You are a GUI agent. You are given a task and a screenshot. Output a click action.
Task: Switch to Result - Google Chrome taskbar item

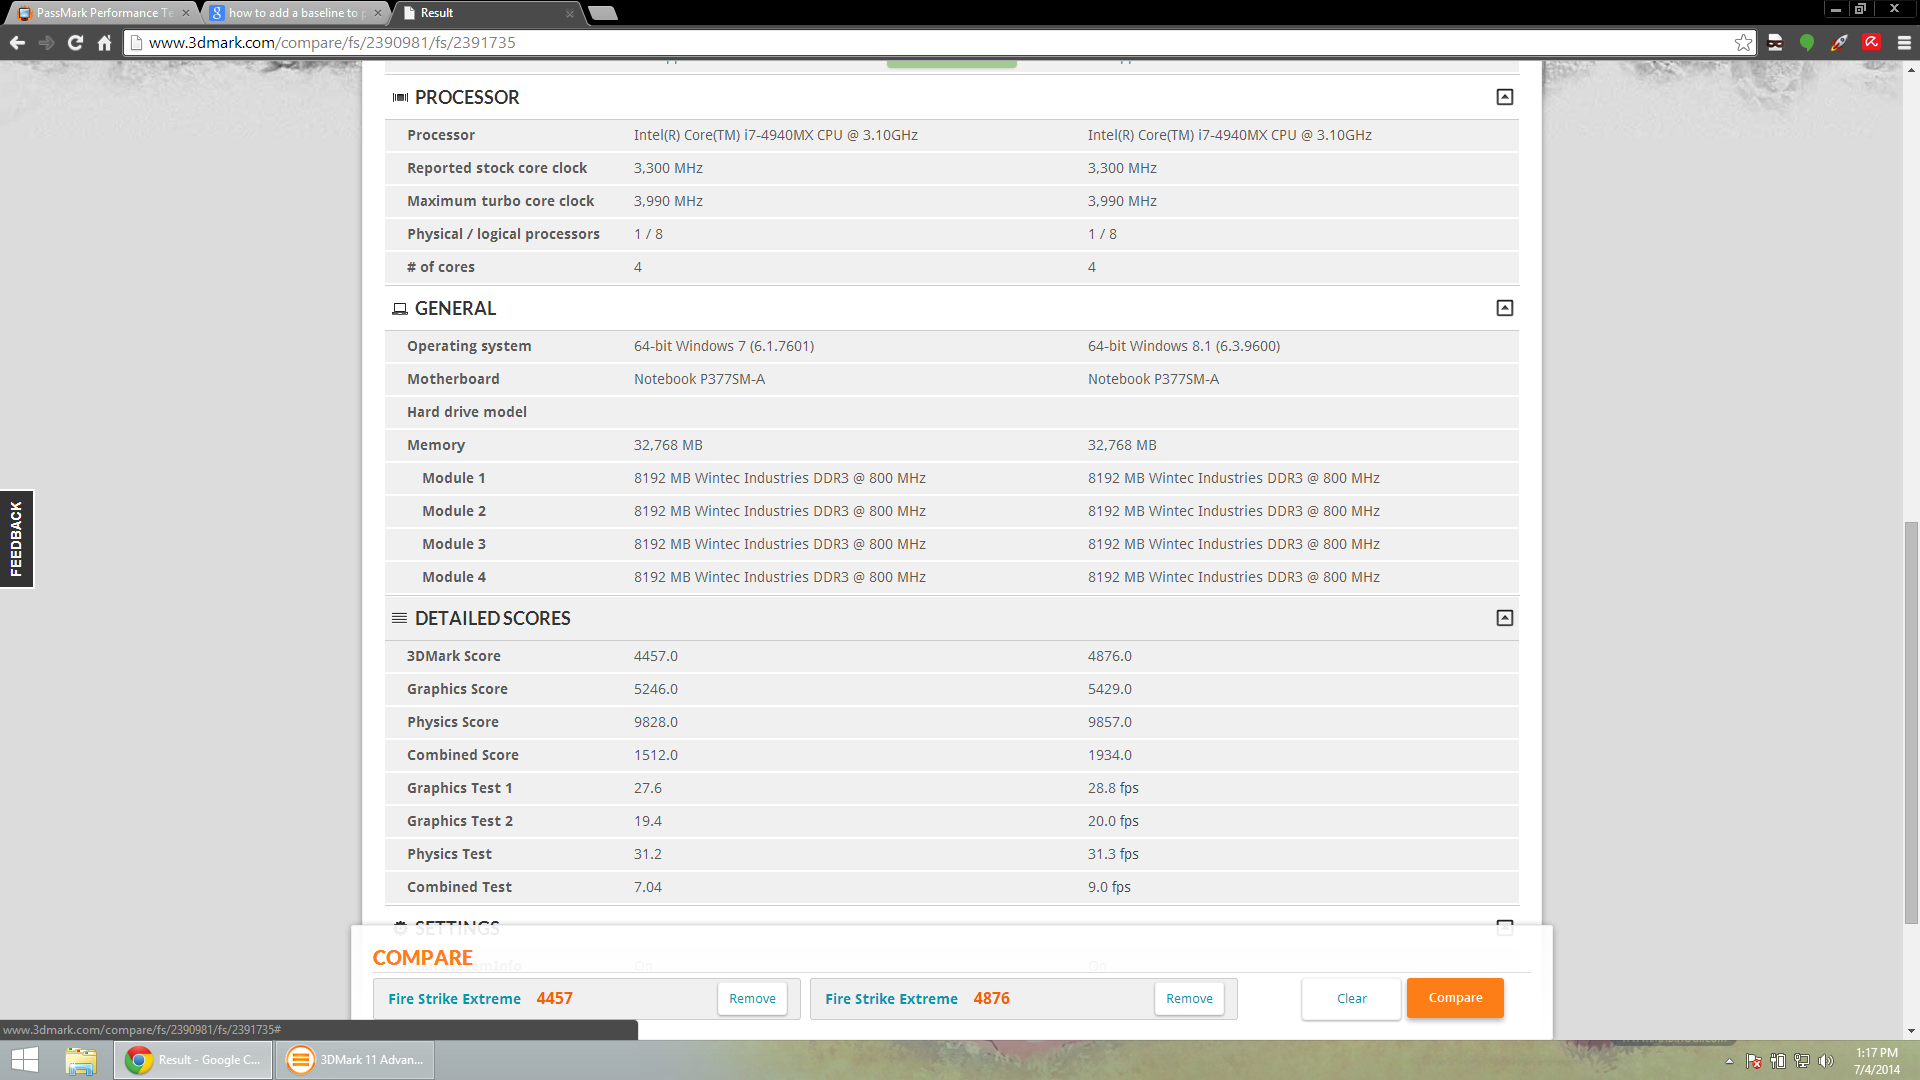[x=193, y=1060]
